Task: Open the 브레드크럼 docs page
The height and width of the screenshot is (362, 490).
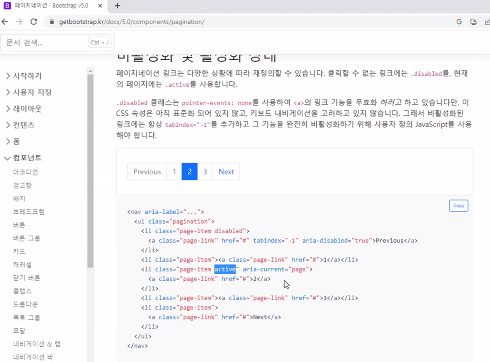Action: (28, 212)
